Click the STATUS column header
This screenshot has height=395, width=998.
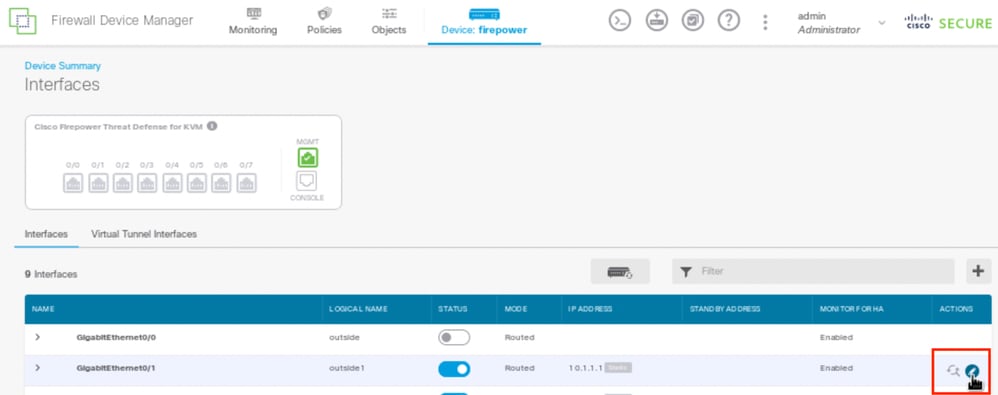tap(453, 309)
